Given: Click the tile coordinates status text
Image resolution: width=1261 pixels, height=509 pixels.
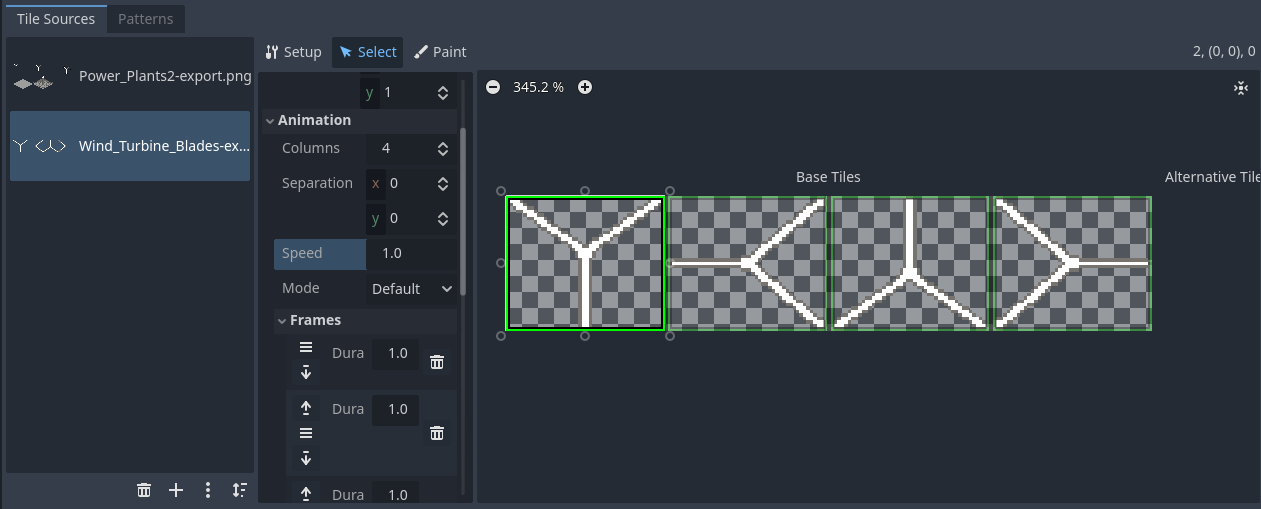Looking at the screenshot, I should point(1224,52).
